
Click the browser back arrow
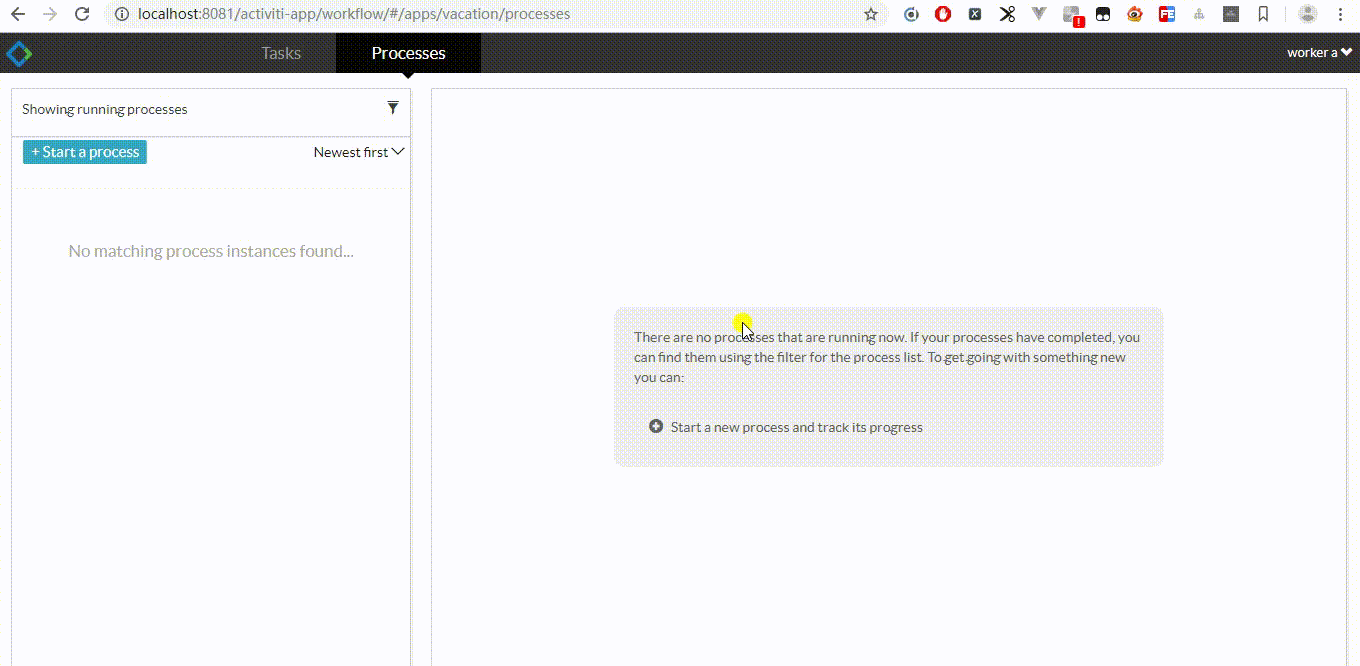coord(18,15)
